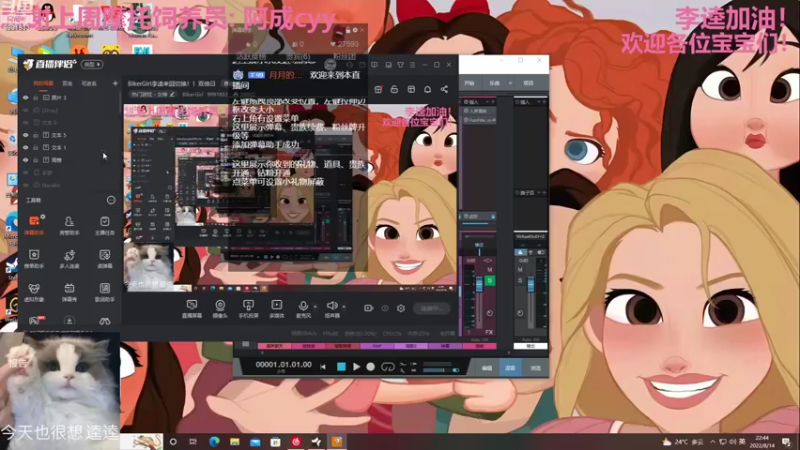Click the 混音 button in DAW transport

pyautogui.click(x=510, y=368)
